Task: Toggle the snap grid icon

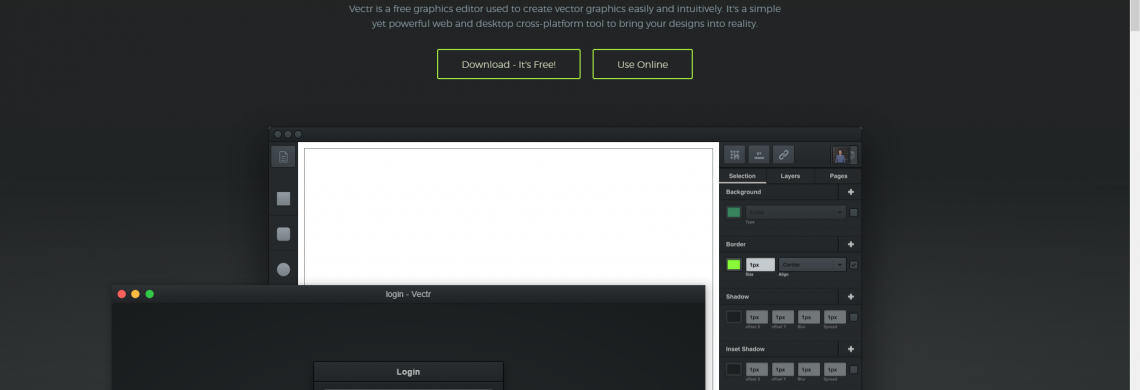Action: [x=734, y=154]
